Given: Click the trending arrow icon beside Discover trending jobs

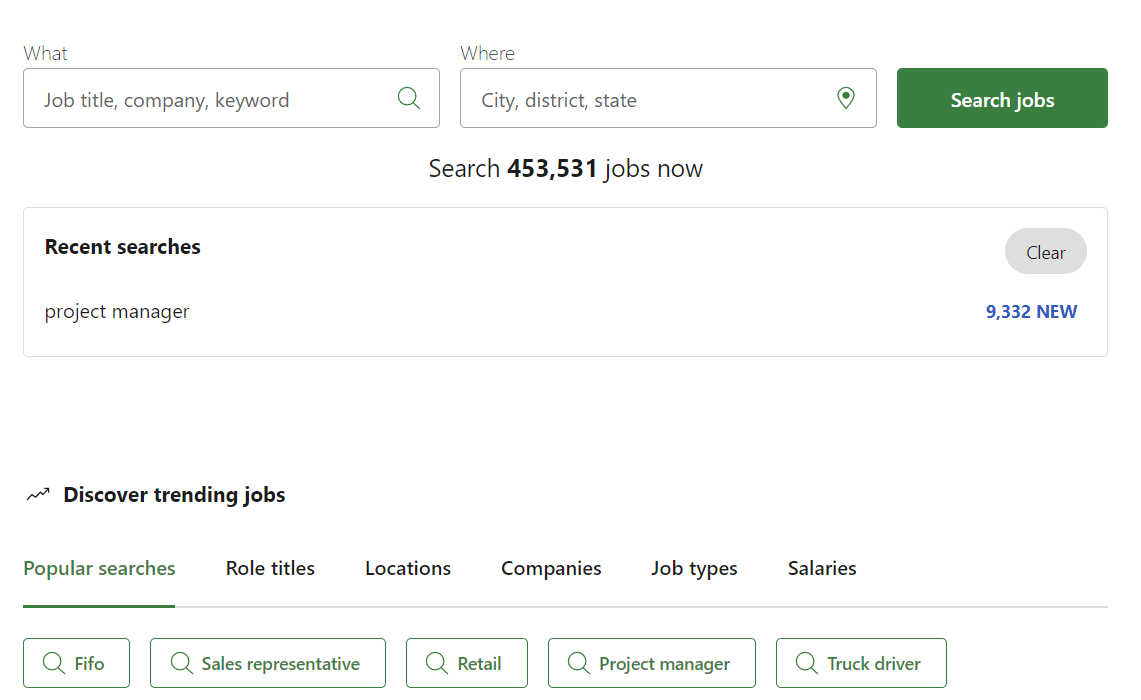Looking at the screenshot, I should [38, 494].
